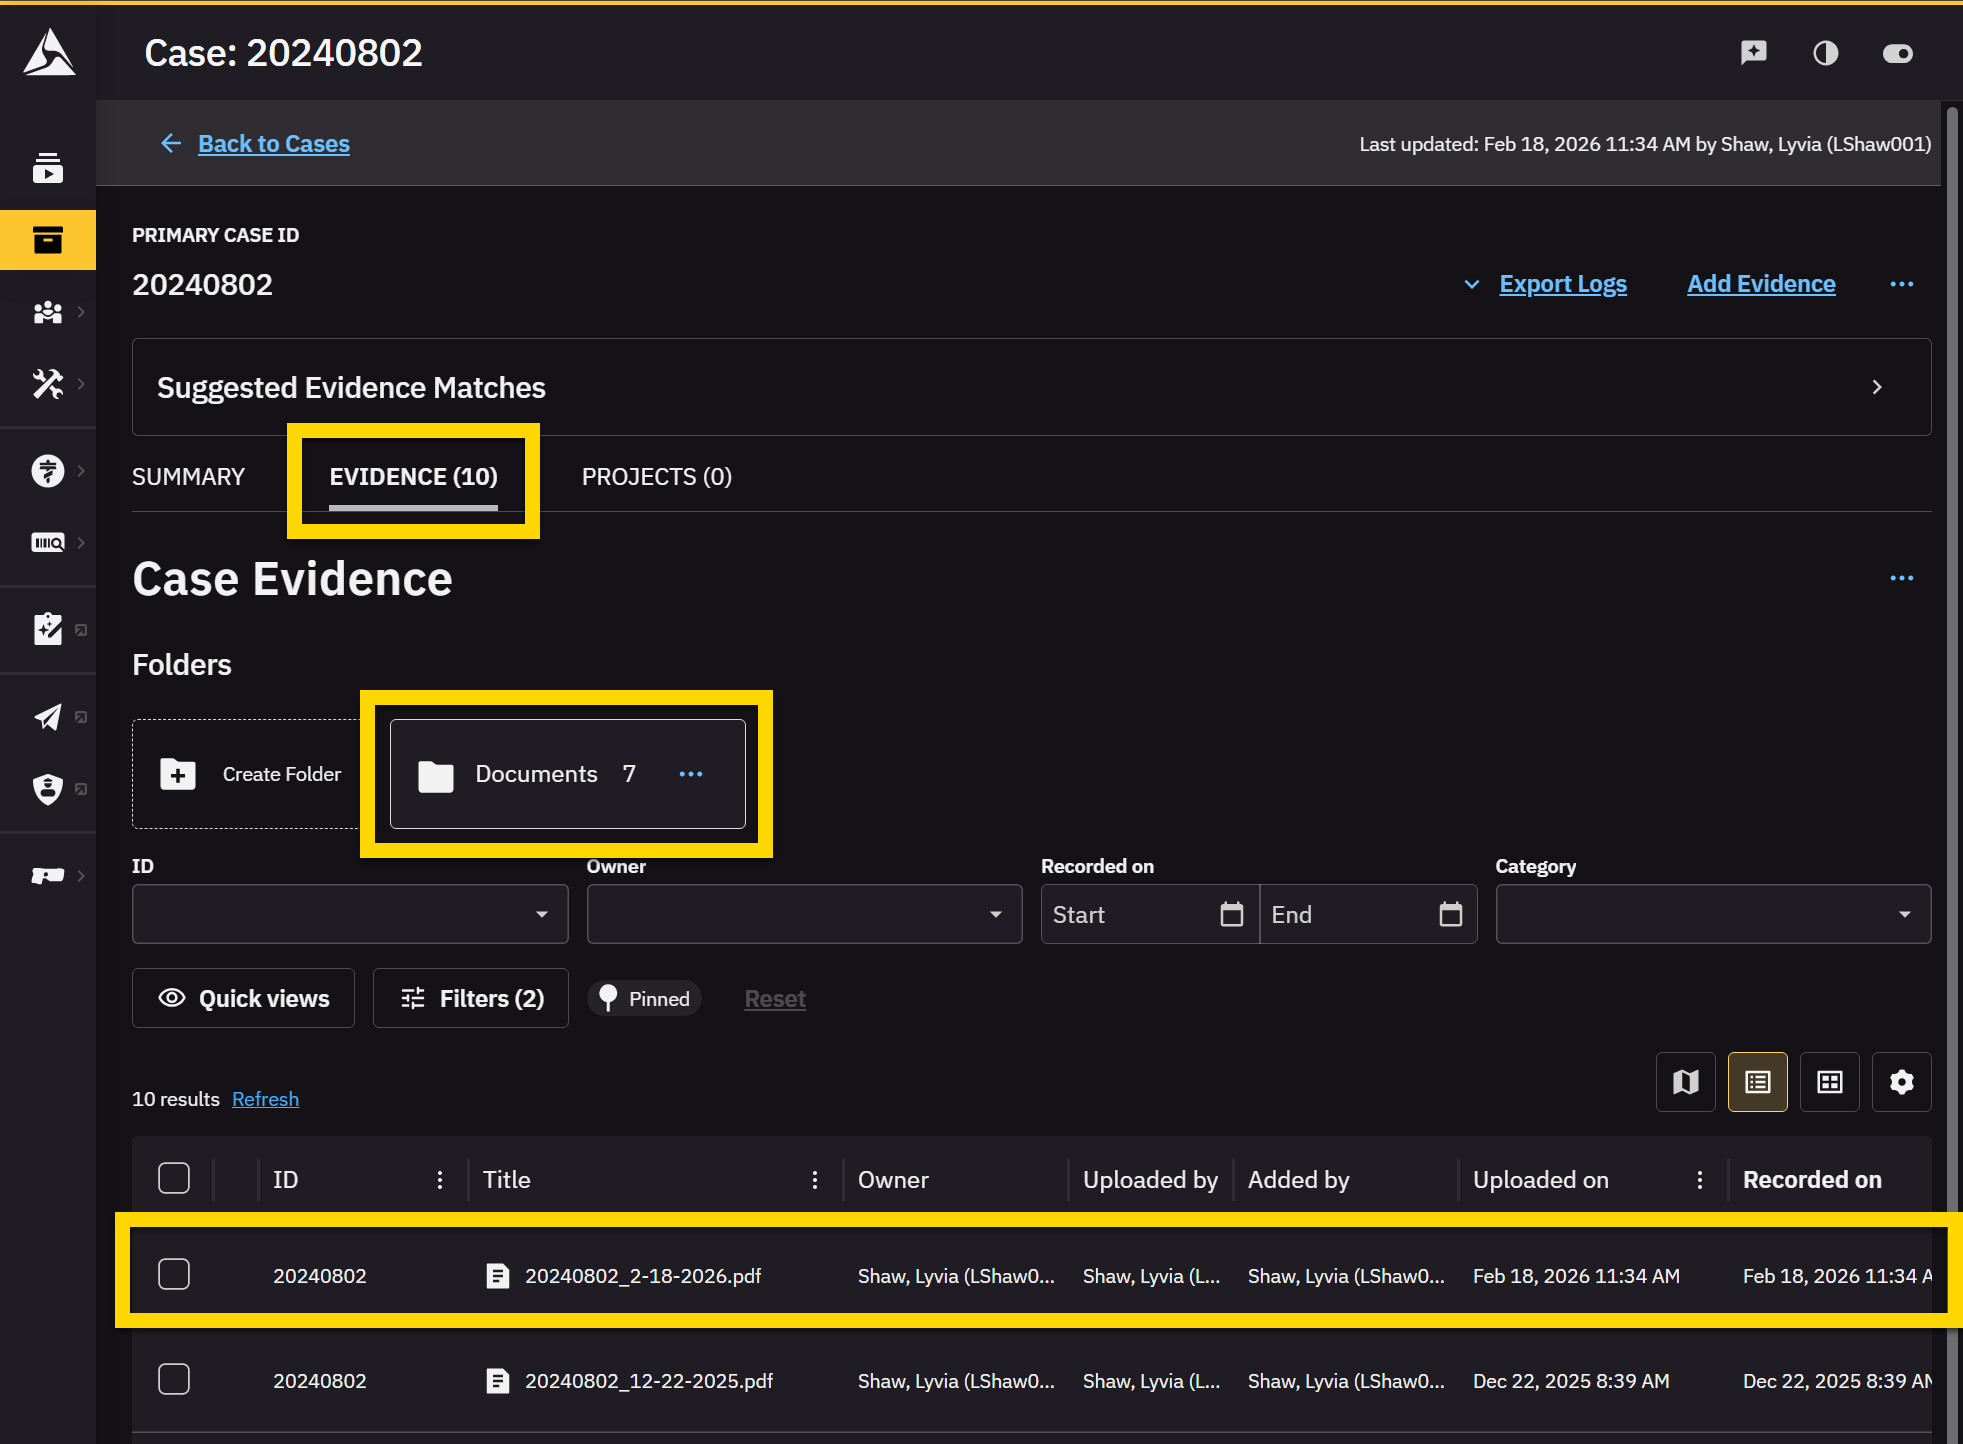This screenshot has height=1444, width=1963.
Task: Click the Add Evidence link
Action: tap(1760, 283)
